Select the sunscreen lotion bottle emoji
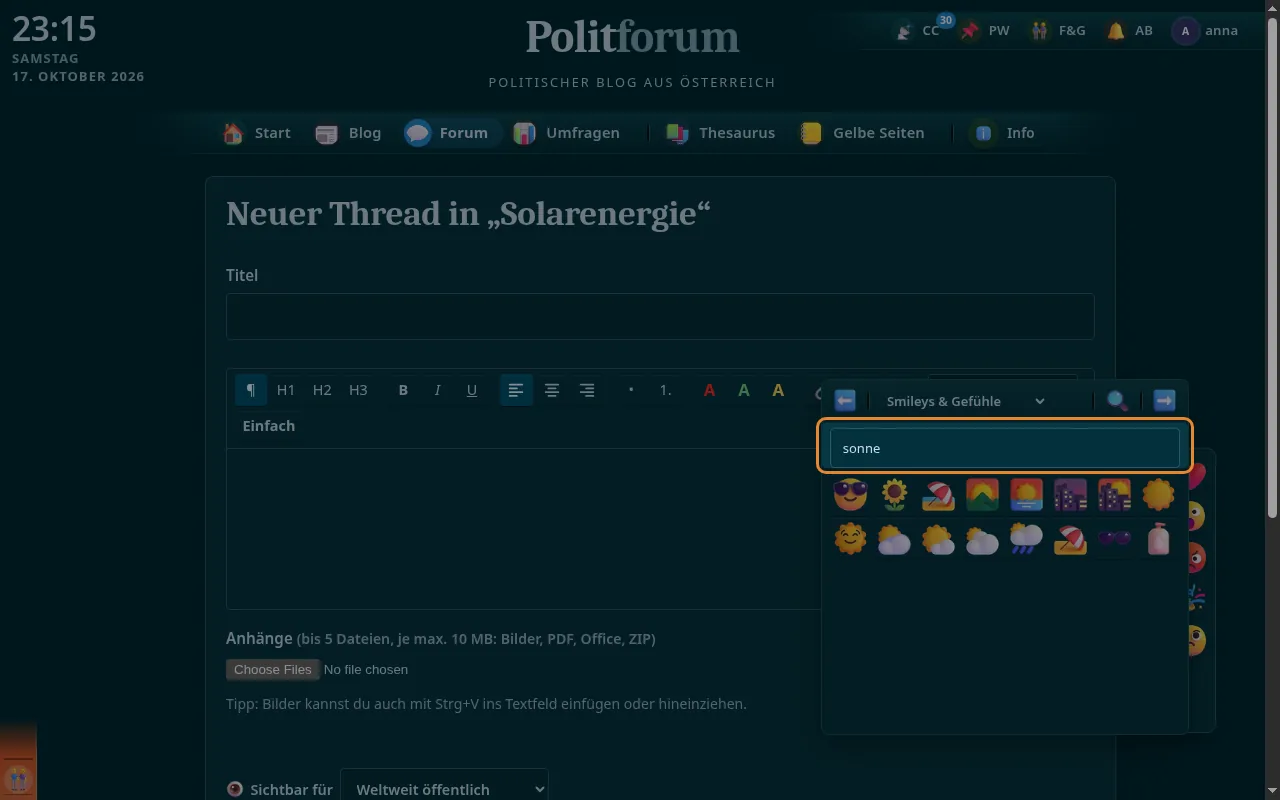1280x800 pixels. tap(1158, 539)
